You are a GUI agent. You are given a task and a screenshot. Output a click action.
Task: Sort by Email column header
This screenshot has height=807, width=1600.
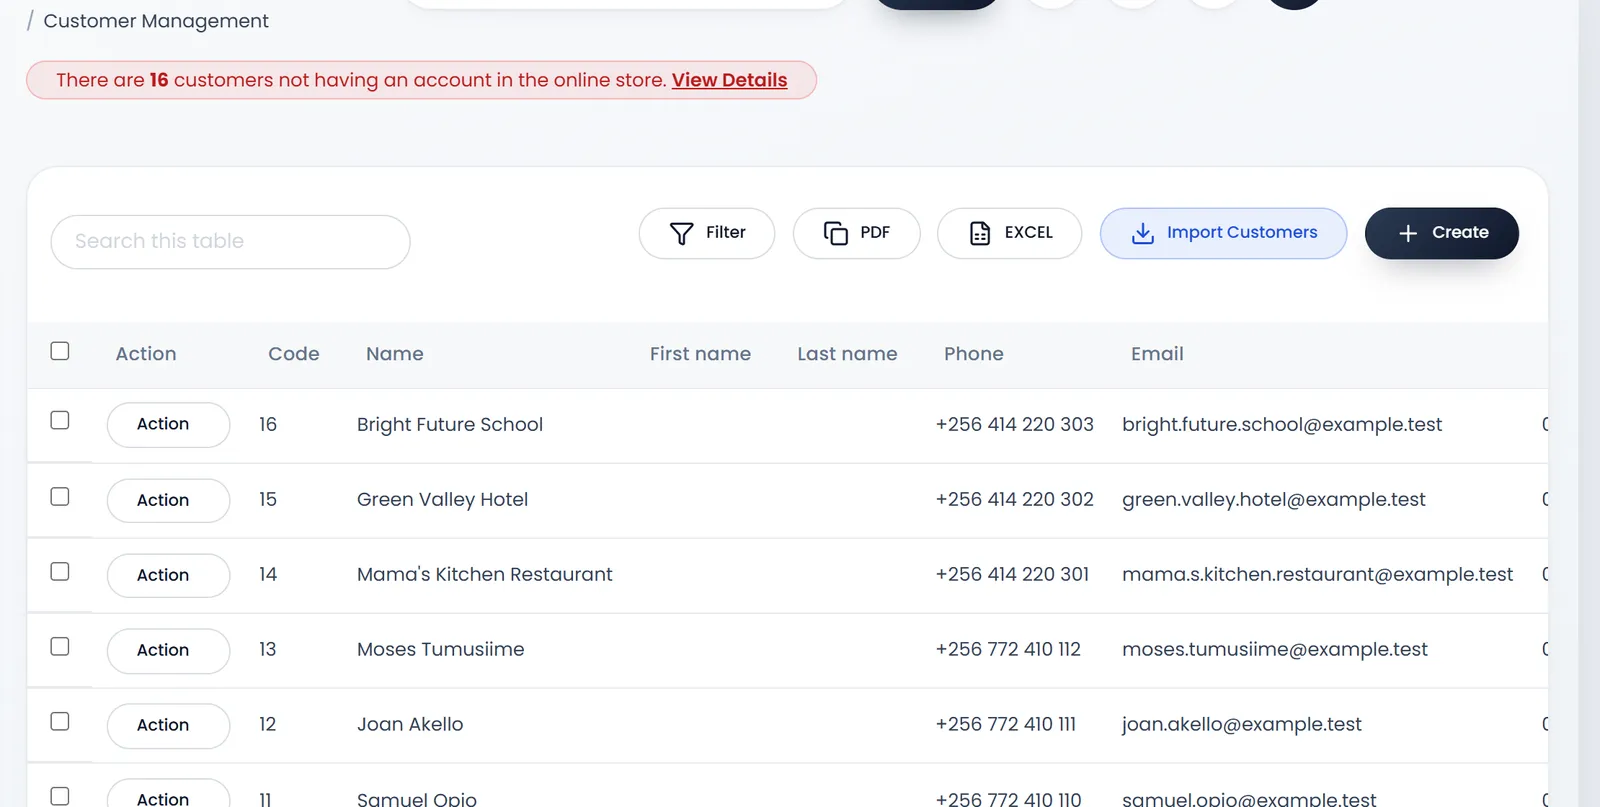pyautogui.click(x=1157, y=354)
